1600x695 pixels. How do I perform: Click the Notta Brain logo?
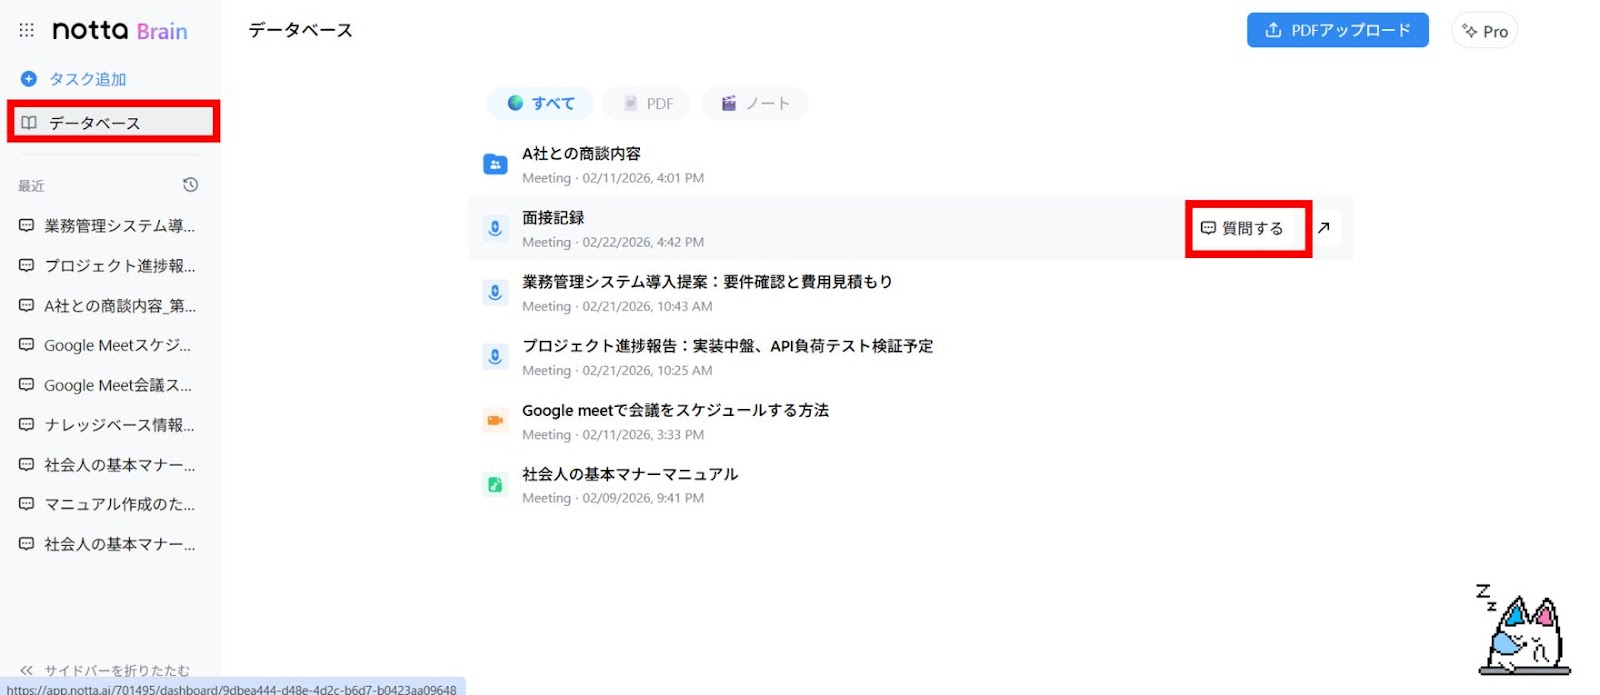coord(120,31)
